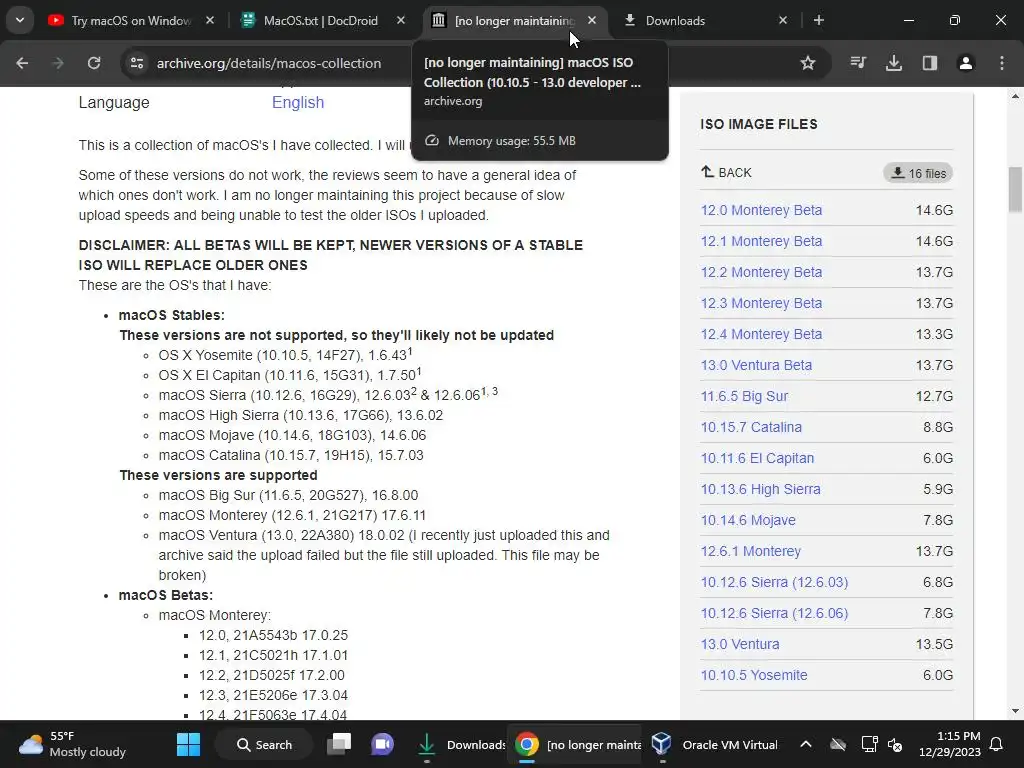
Task: Open 12.3 Monterey Beta ISO link
Action: [x=761, y=303]
